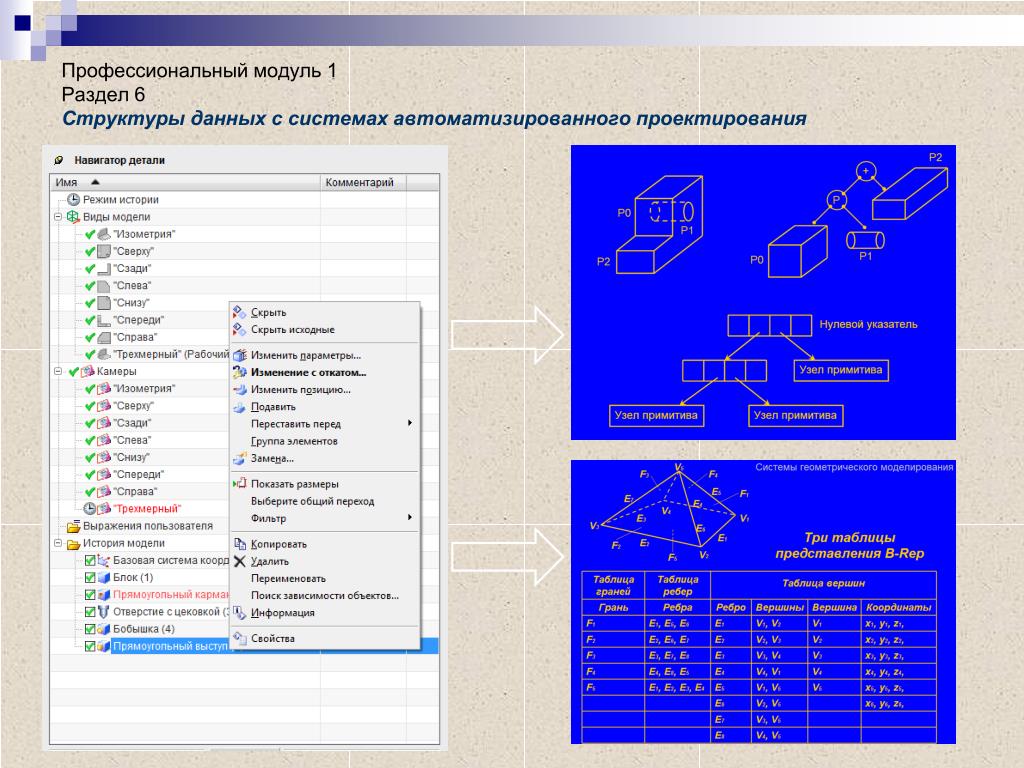Click the upper blue CSG tree diagram
This screenshot has width=1024, height=768.
point(763,293)
